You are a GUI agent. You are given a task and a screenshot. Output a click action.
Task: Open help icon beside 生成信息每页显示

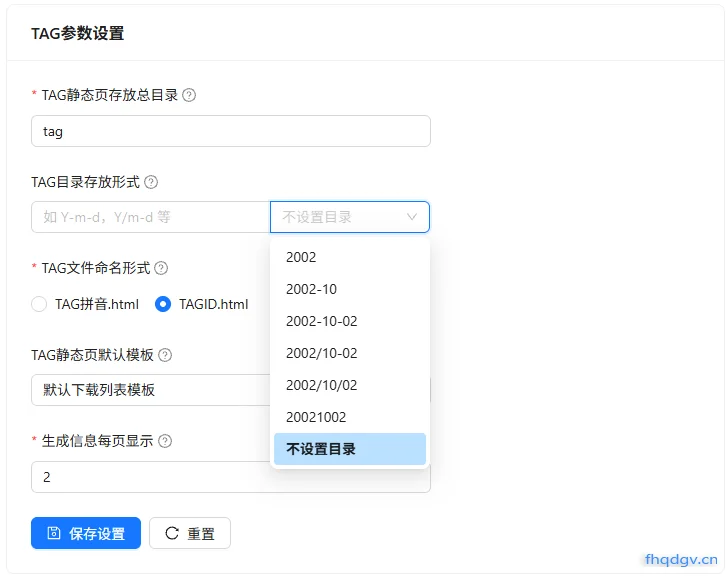point(165,441)
